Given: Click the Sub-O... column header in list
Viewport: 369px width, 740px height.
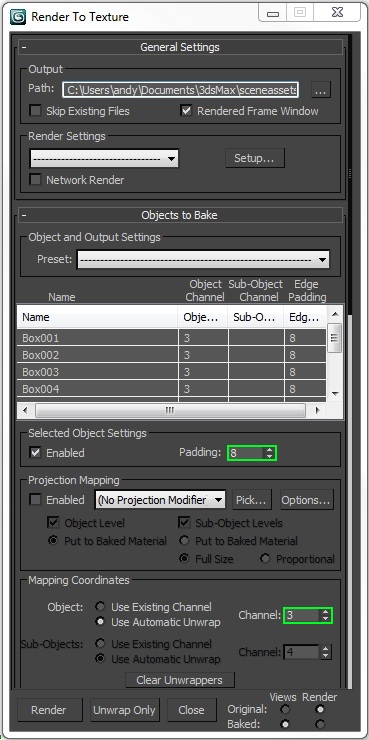Looking at the screenshot, I should pyautogui.click(x=256, y=317).
